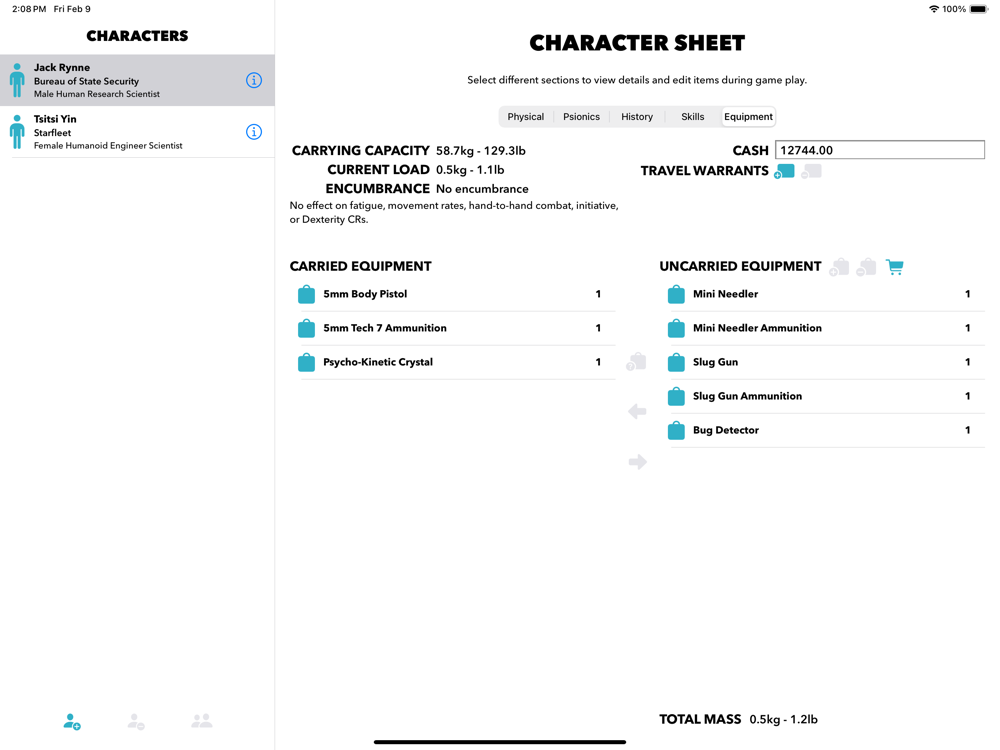Image resolution: width=1000 pixels, height=750 pixels.
Task: Move item to carried with left arrow
Action: click(x=637, y=411)
